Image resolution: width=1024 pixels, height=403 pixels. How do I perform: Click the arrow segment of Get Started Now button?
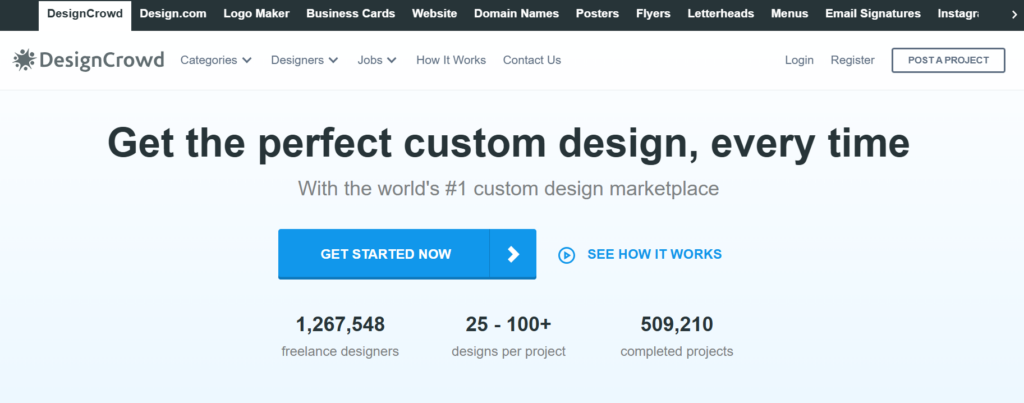513,254
